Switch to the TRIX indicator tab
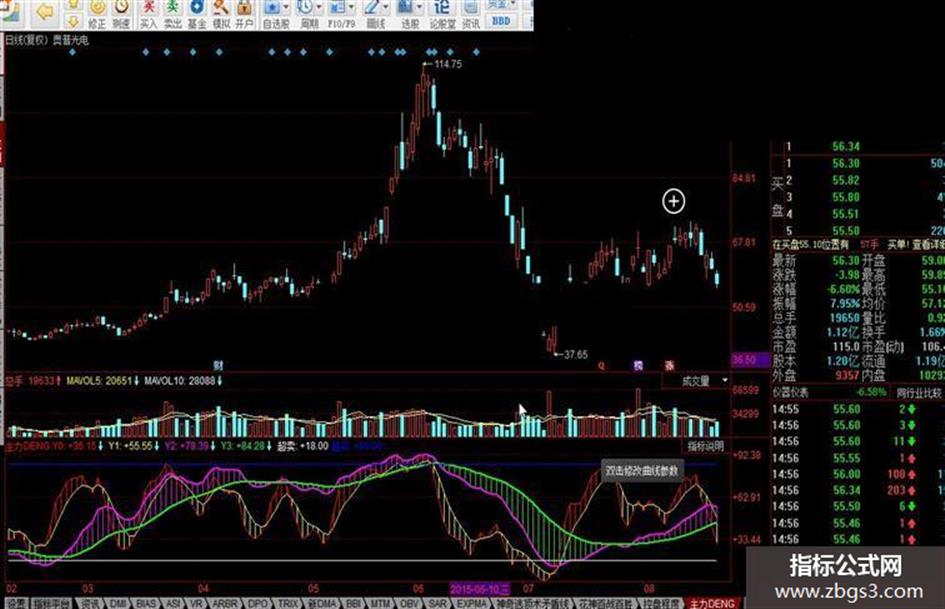This screenshot has height=609, width=945. [288, 603]
